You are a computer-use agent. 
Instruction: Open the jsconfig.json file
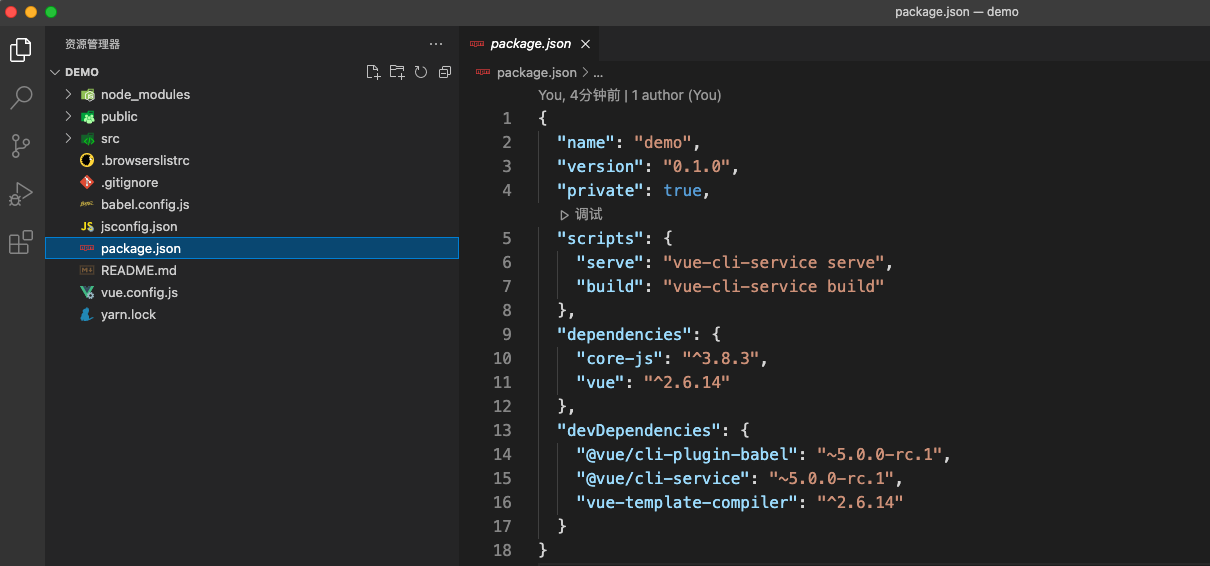[x=252, y=226]
